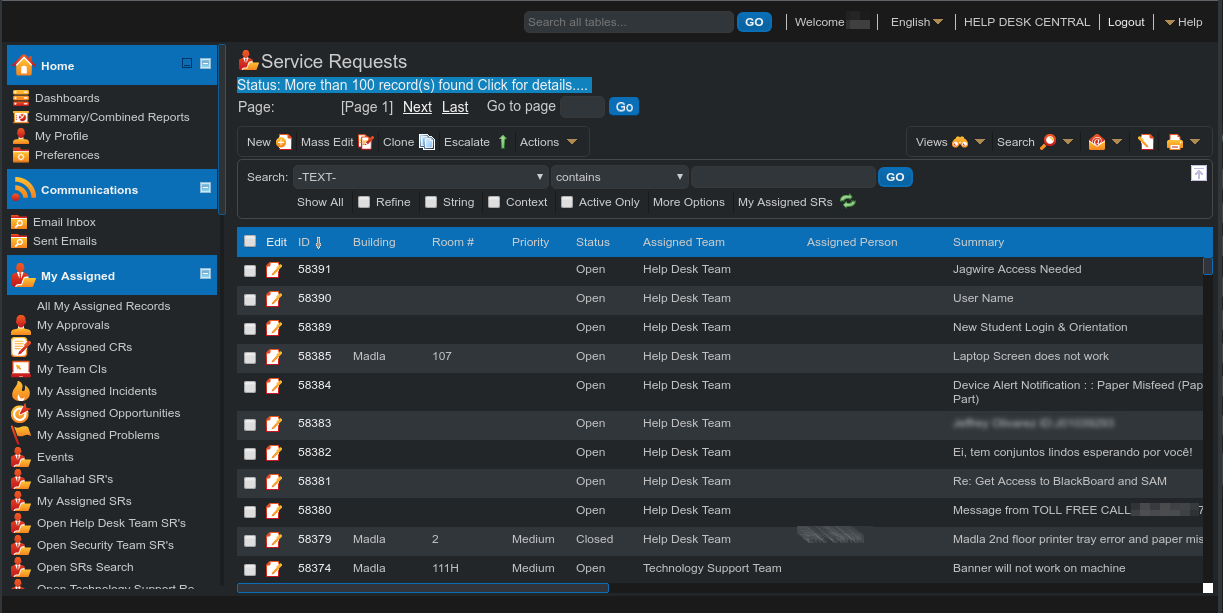Click the My Assigned section icon
This screenshot has width=1223, height=613.
coord(24,275)
